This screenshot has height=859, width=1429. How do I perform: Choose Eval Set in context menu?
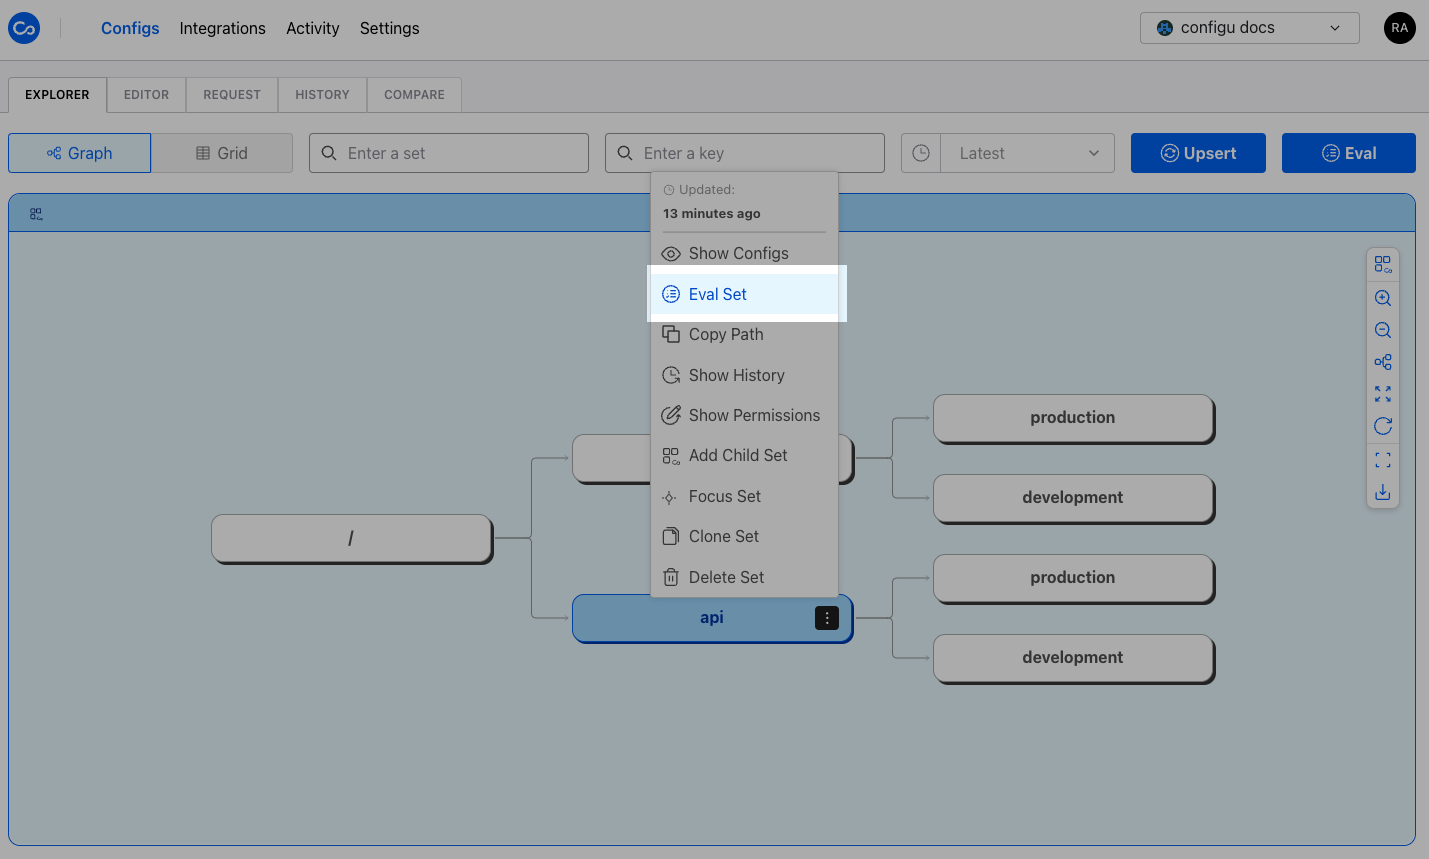[x=744, y=294]
